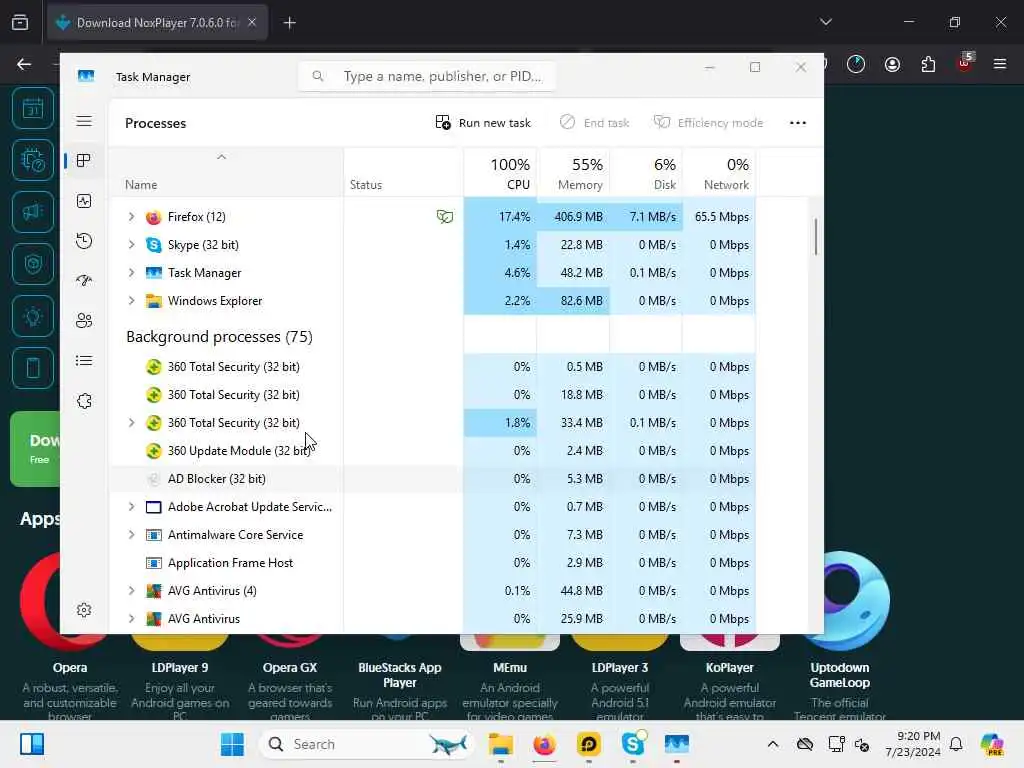Expand AVG Antivirus (4) row

131,591
